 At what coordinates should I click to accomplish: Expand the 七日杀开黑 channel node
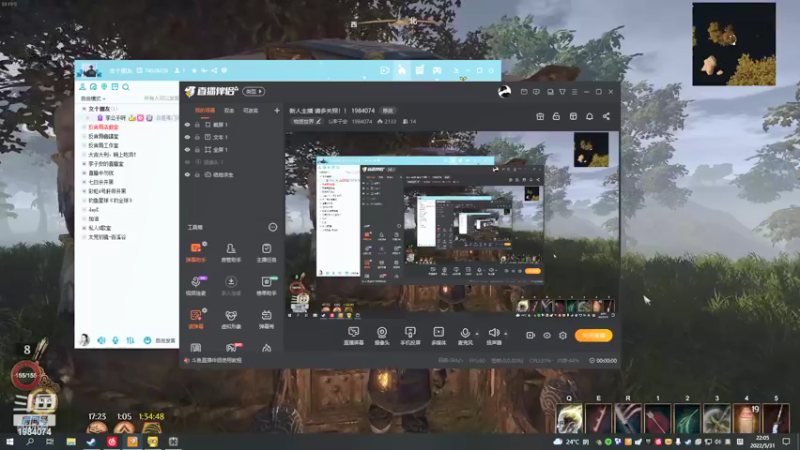84,182
